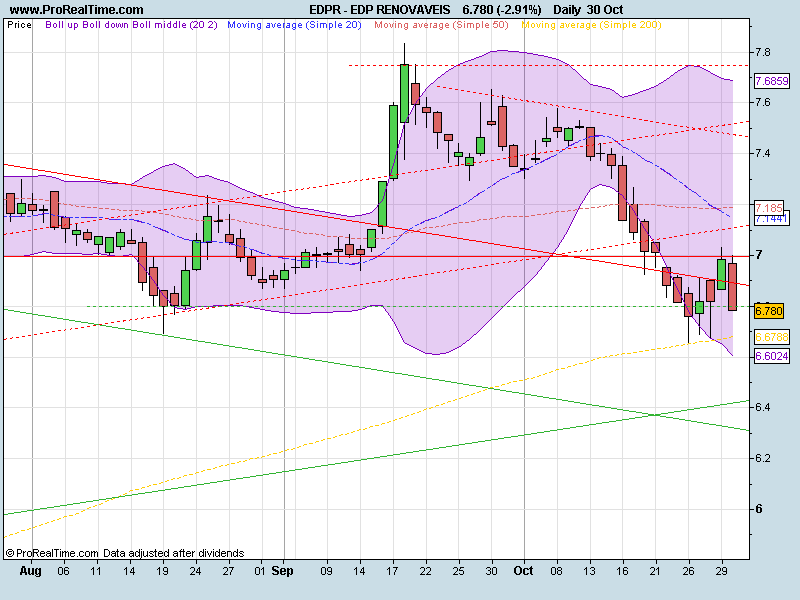Click the 24 date label on the date axis
800x600 pixels.
coord(195,571)
